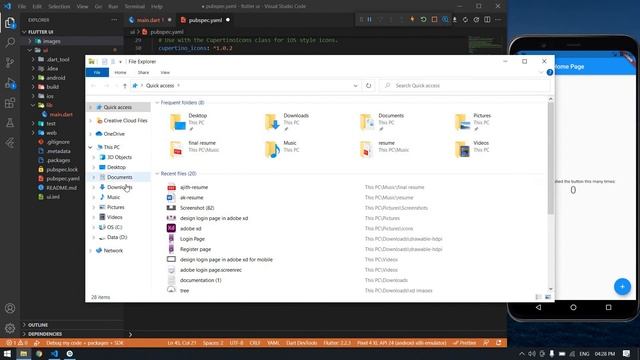Click Dart DevTools in the VS Code status bar

point(302,343)
